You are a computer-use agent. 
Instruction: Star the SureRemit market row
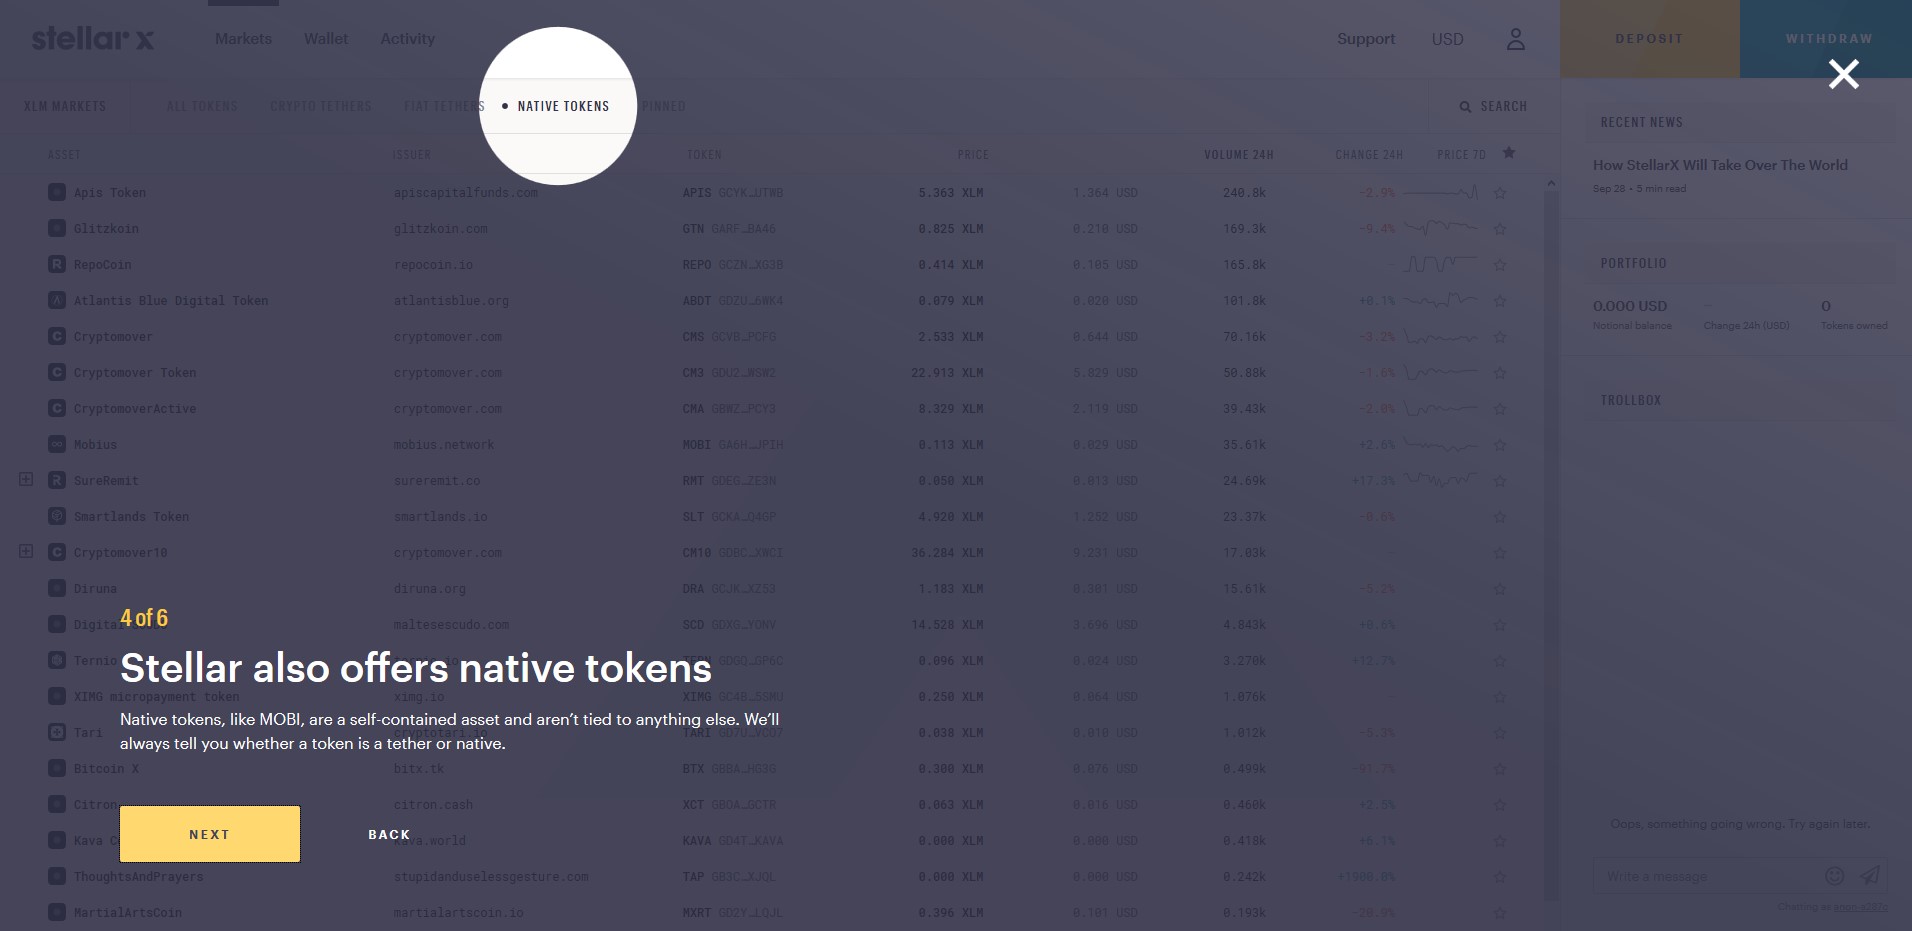point(1500,481)
